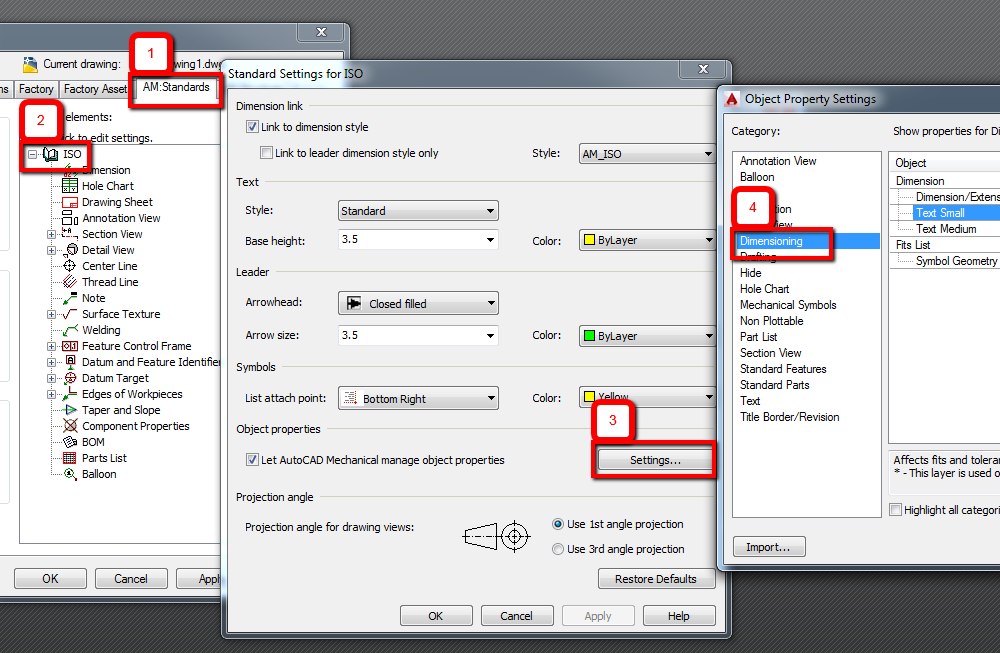
Task: Click Cancel in the Options dialog
Action: [x=131, y=579]
